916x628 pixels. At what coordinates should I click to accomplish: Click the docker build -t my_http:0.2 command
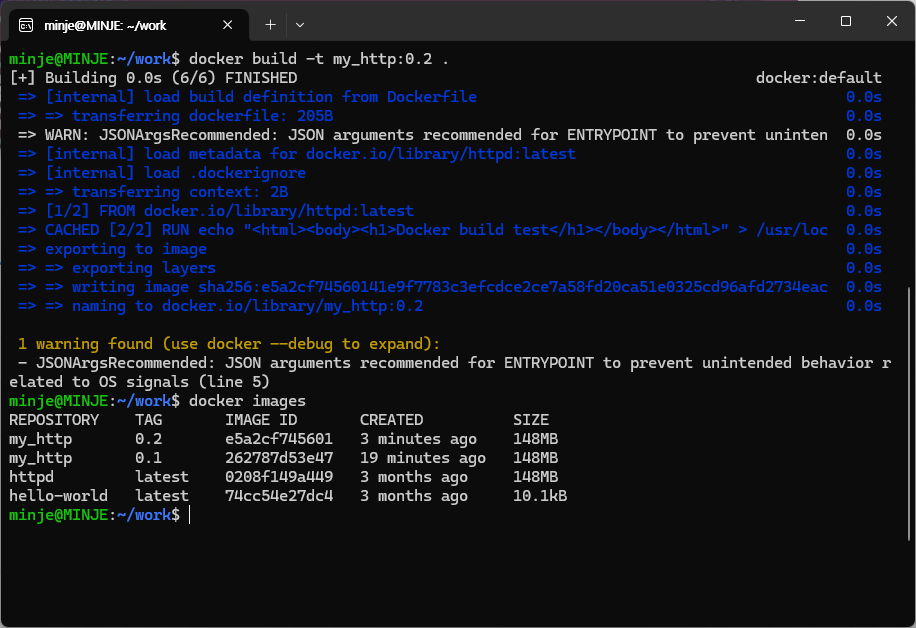[318, 59]
